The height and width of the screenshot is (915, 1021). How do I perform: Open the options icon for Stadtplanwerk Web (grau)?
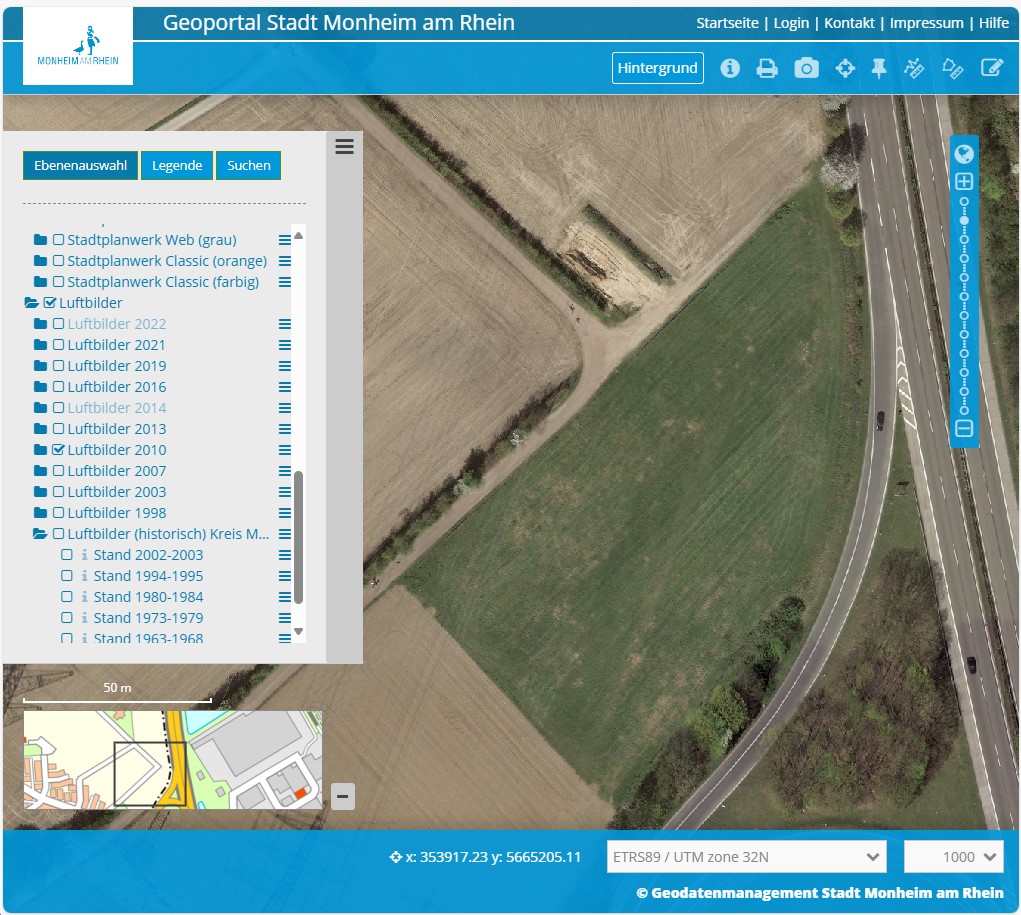pos(285,240)
